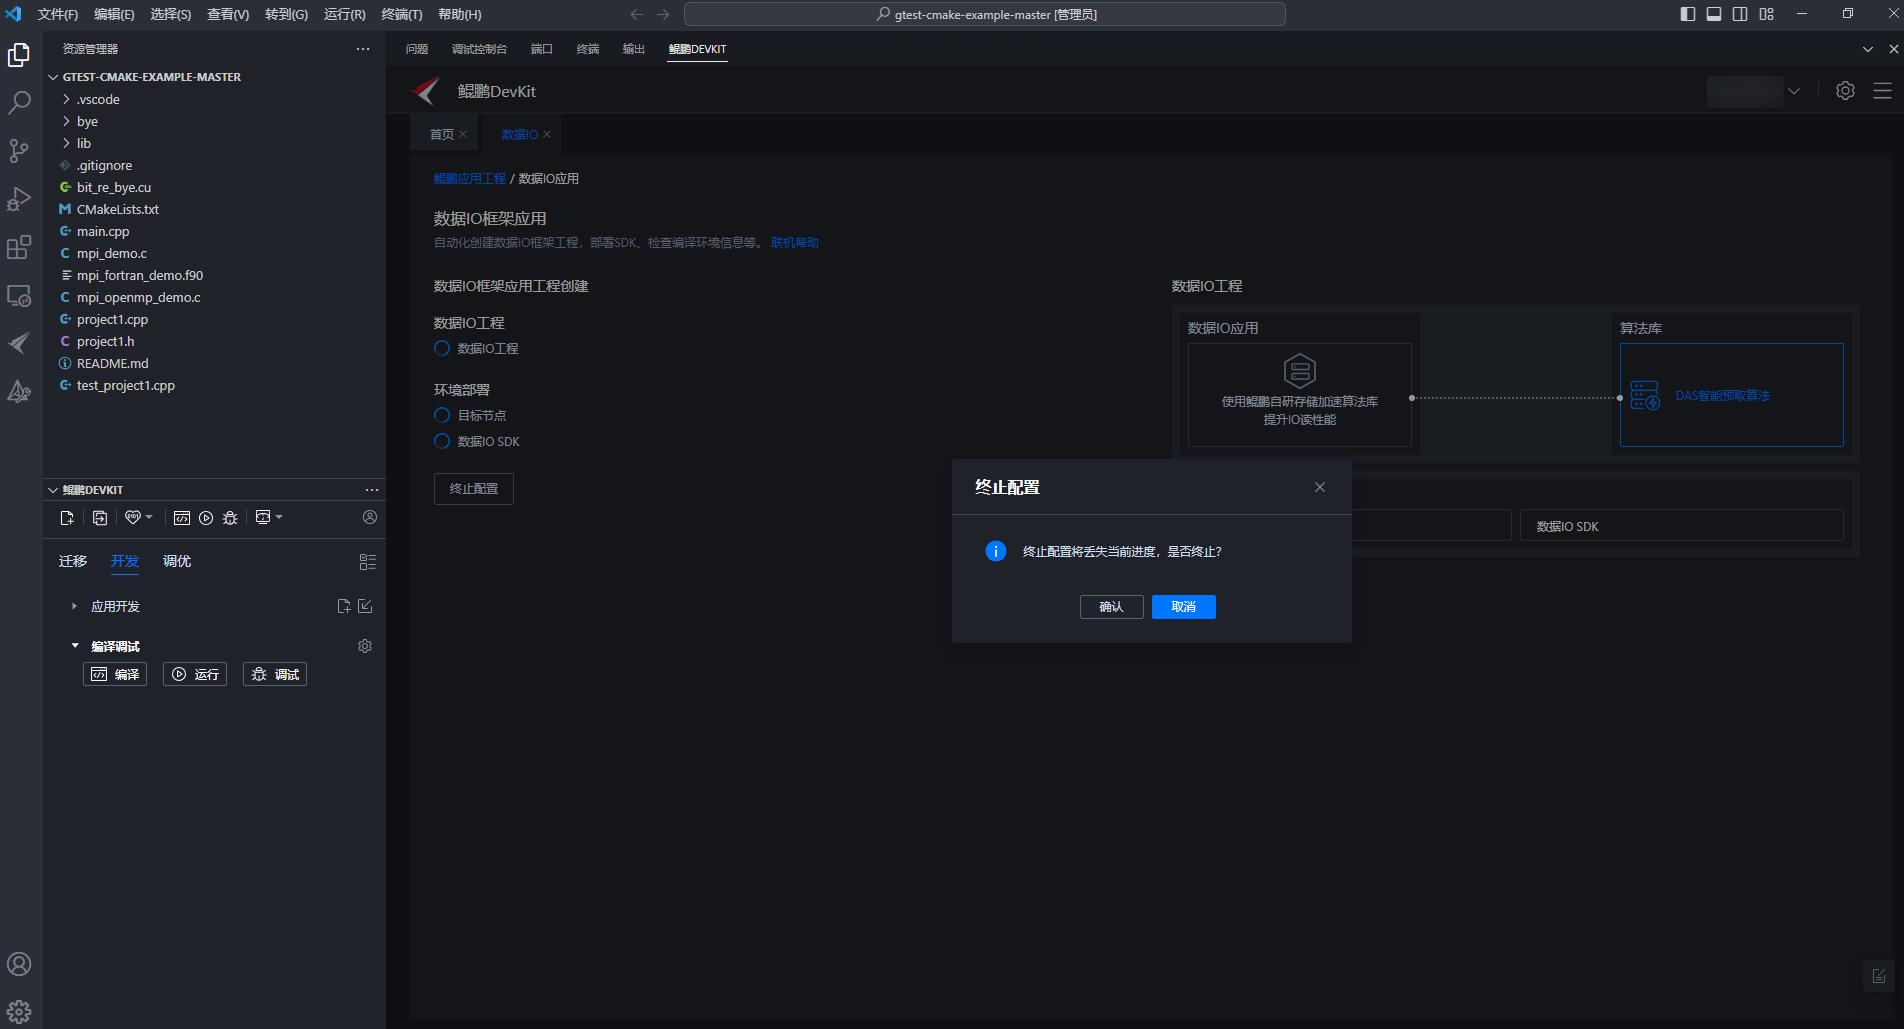Switch to the 问题 panel tab
This screenshot has height=1029, width=1904.
click(x=417, y=49)
